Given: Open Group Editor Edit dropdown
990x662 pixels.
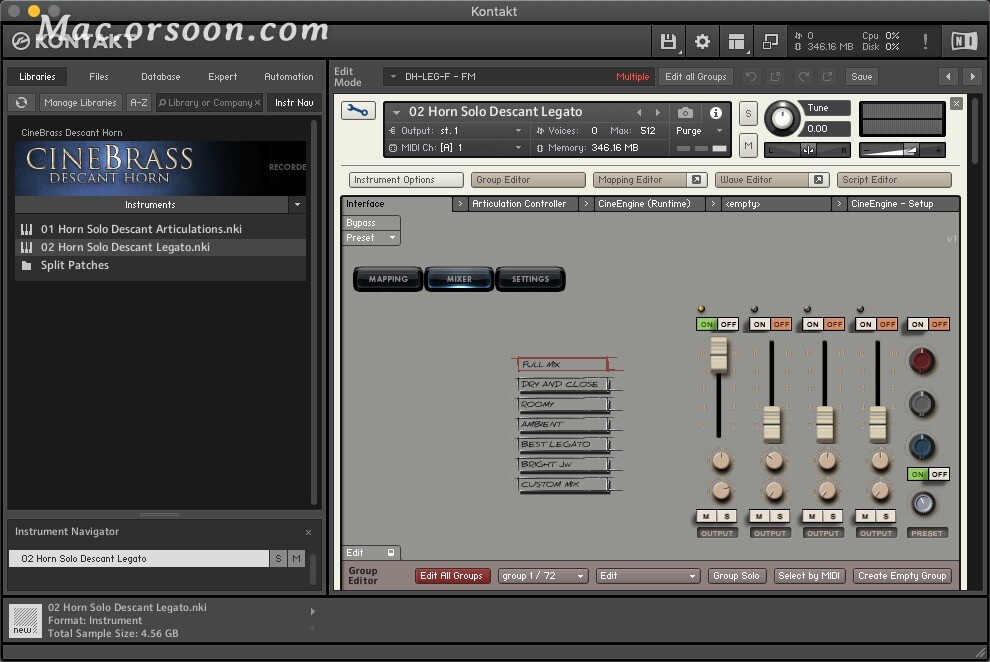Looking at the screenshot, I should [648, 576].
